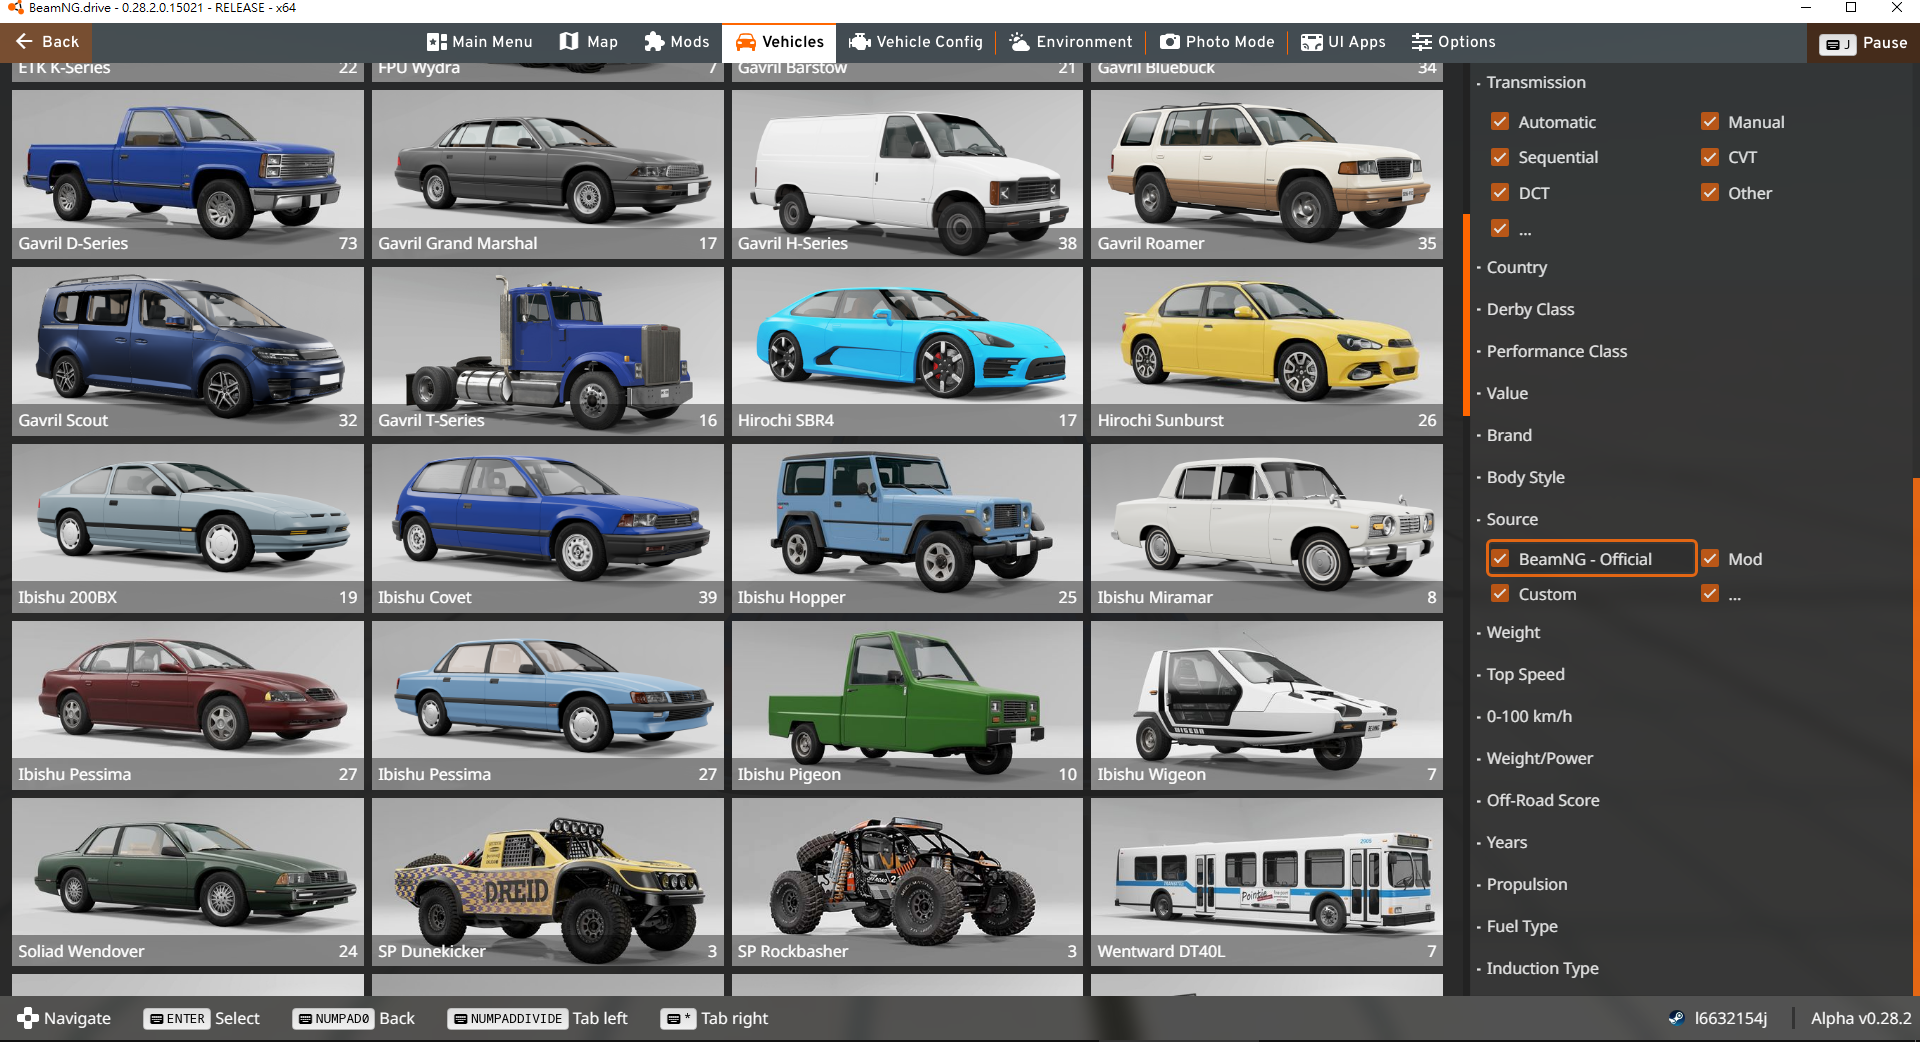Toggle the Mod source checkbox

coord(1710,559)
